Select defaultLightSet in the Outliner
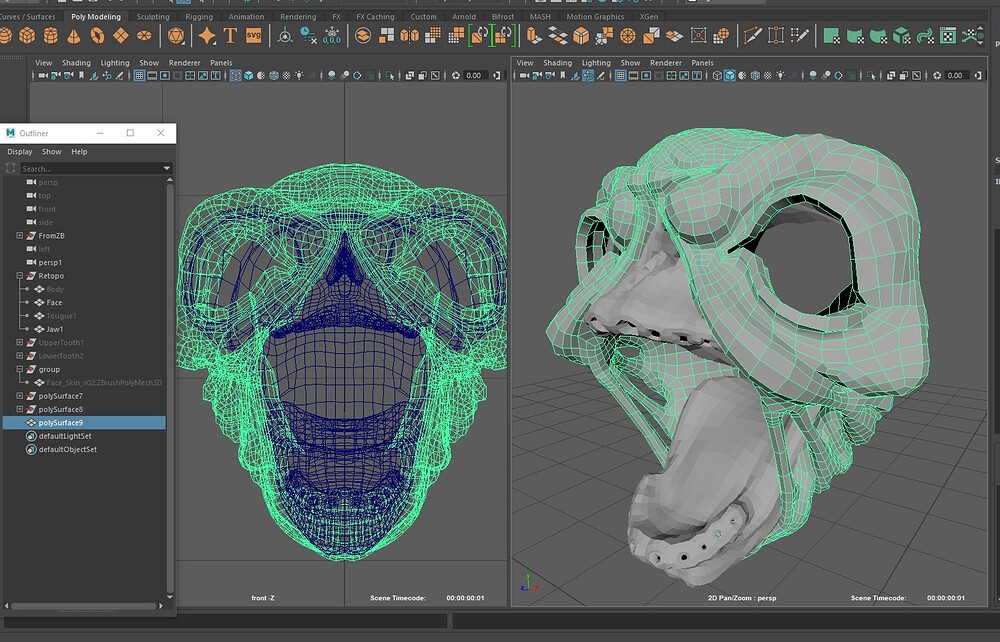This screenshot has width=1000, height=642. (x=65, y=436)
